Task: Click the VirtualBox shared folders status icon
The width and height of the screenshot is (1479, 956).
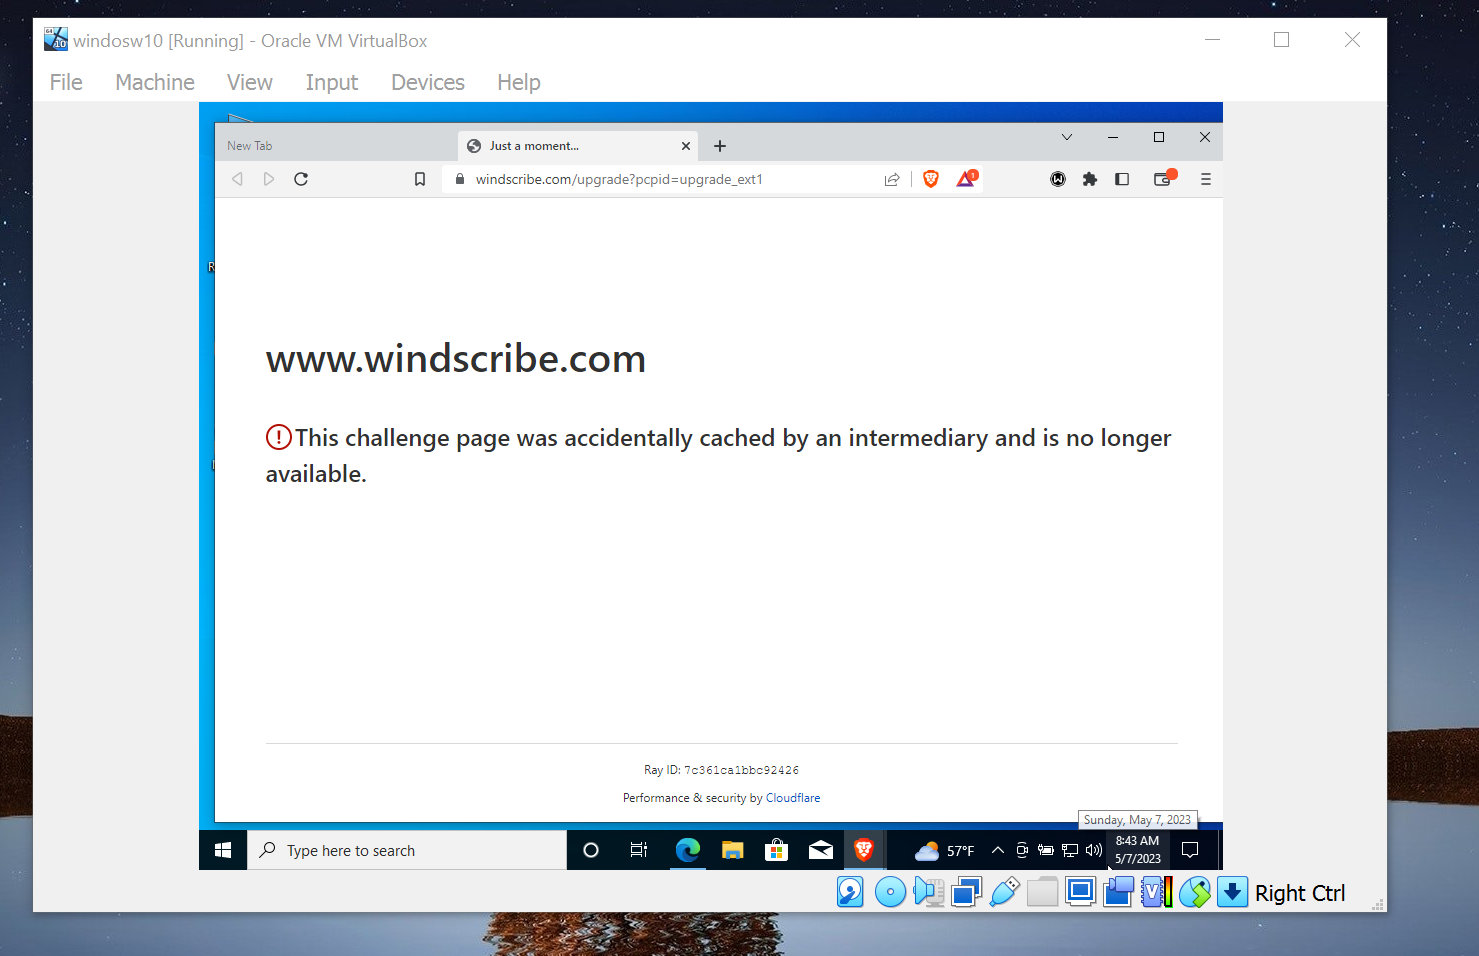Action: tap(1042, 892)
